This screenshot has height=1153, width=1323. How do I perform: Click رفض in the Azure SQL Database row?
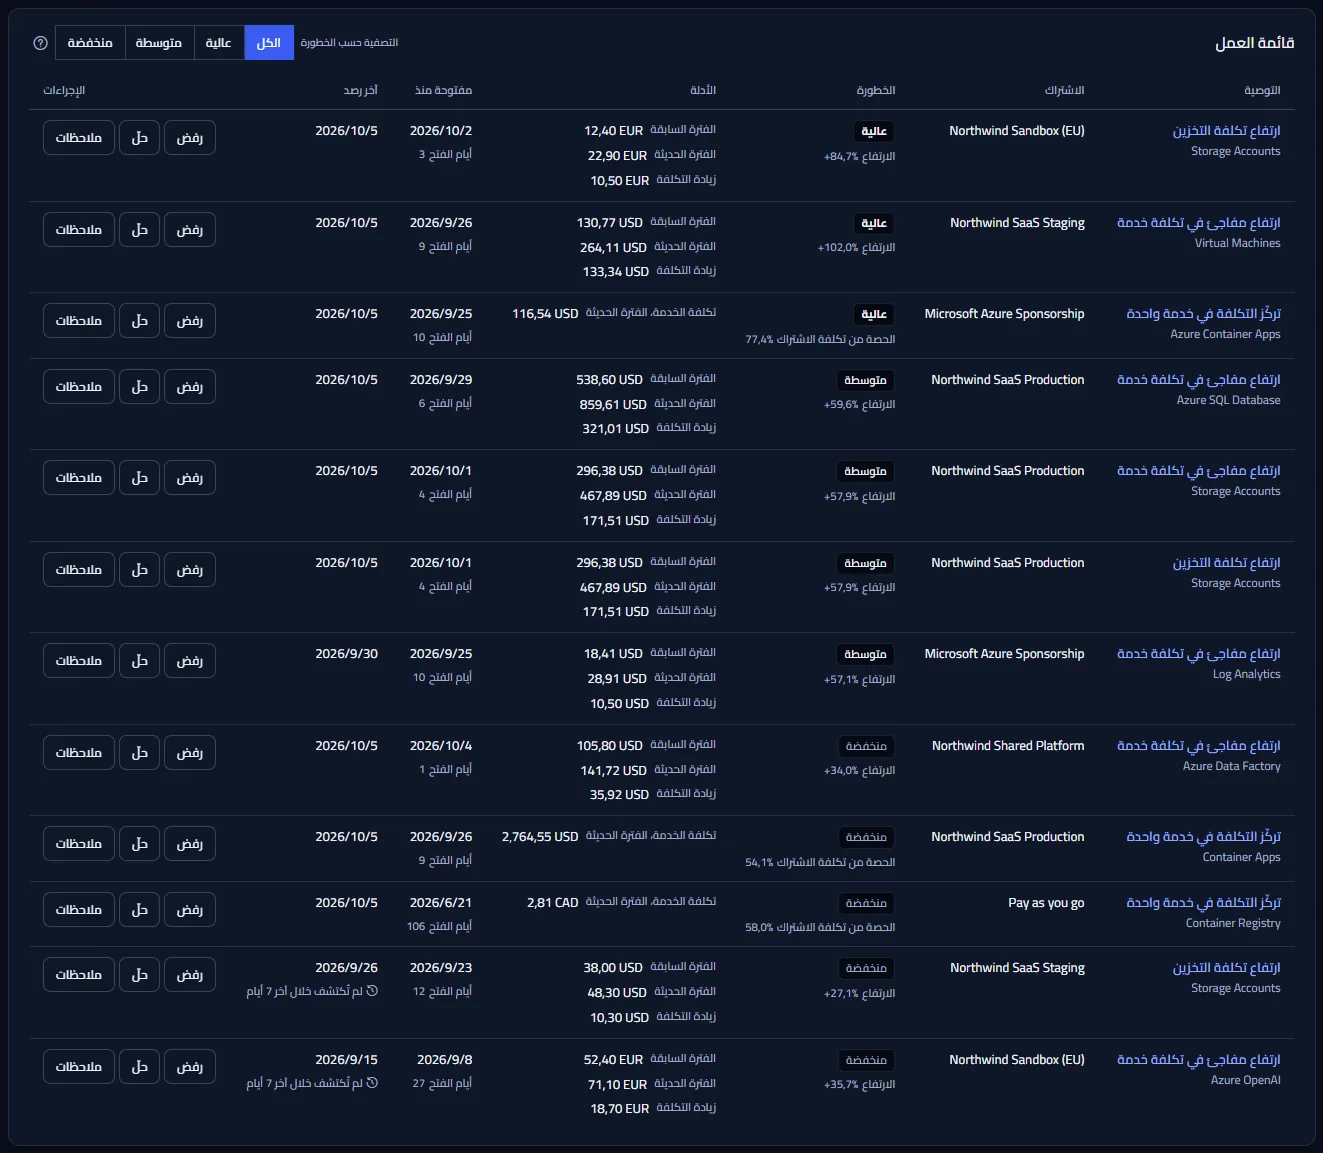(x=190, y=387)
